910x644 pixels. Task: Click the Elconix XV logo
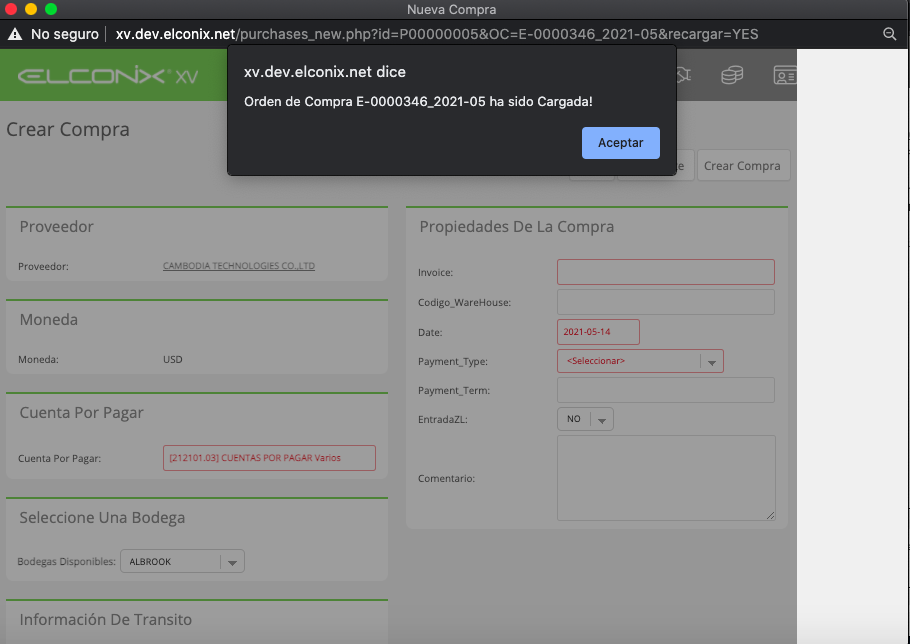tap(108, 76)
